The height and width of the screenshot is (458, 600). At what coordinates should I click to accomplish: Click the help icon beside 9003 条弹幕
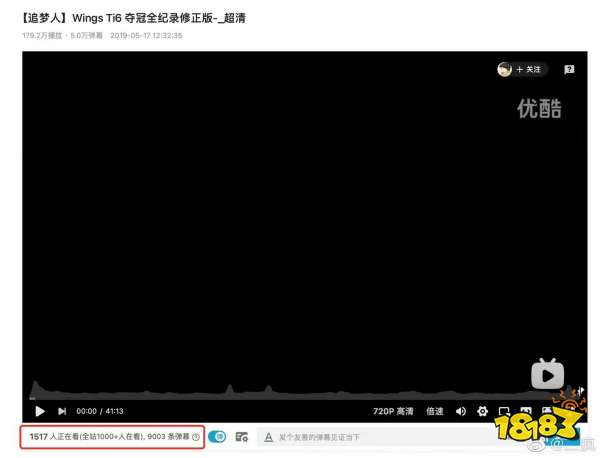pos(196,437)
